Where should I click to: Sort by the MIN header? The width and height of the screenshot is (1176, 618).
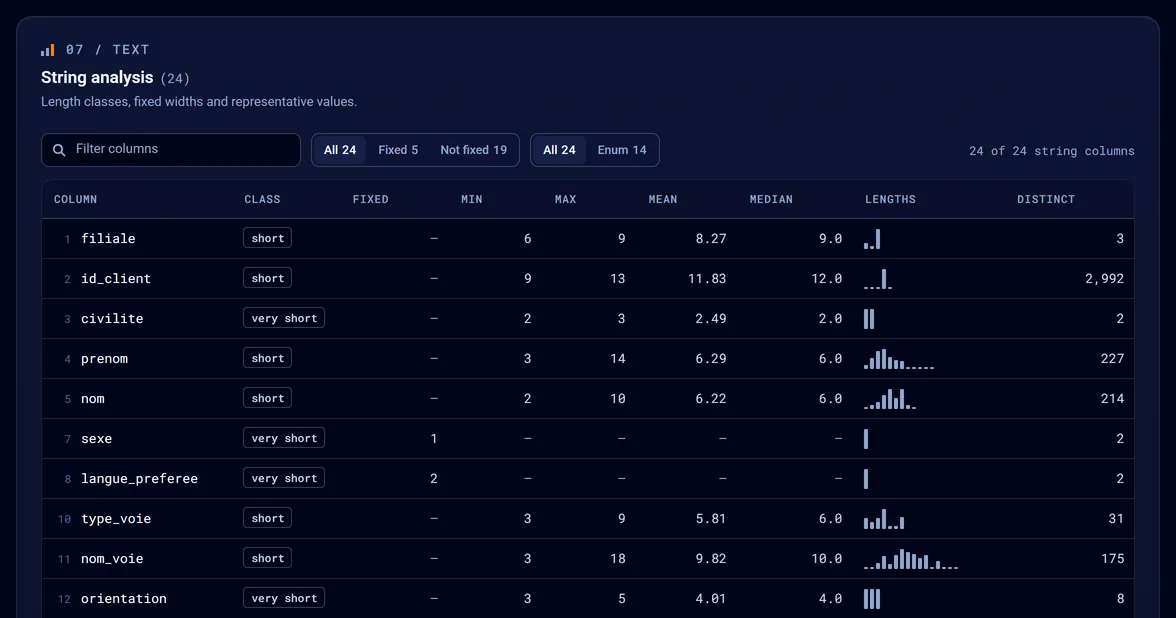[472, 200]
